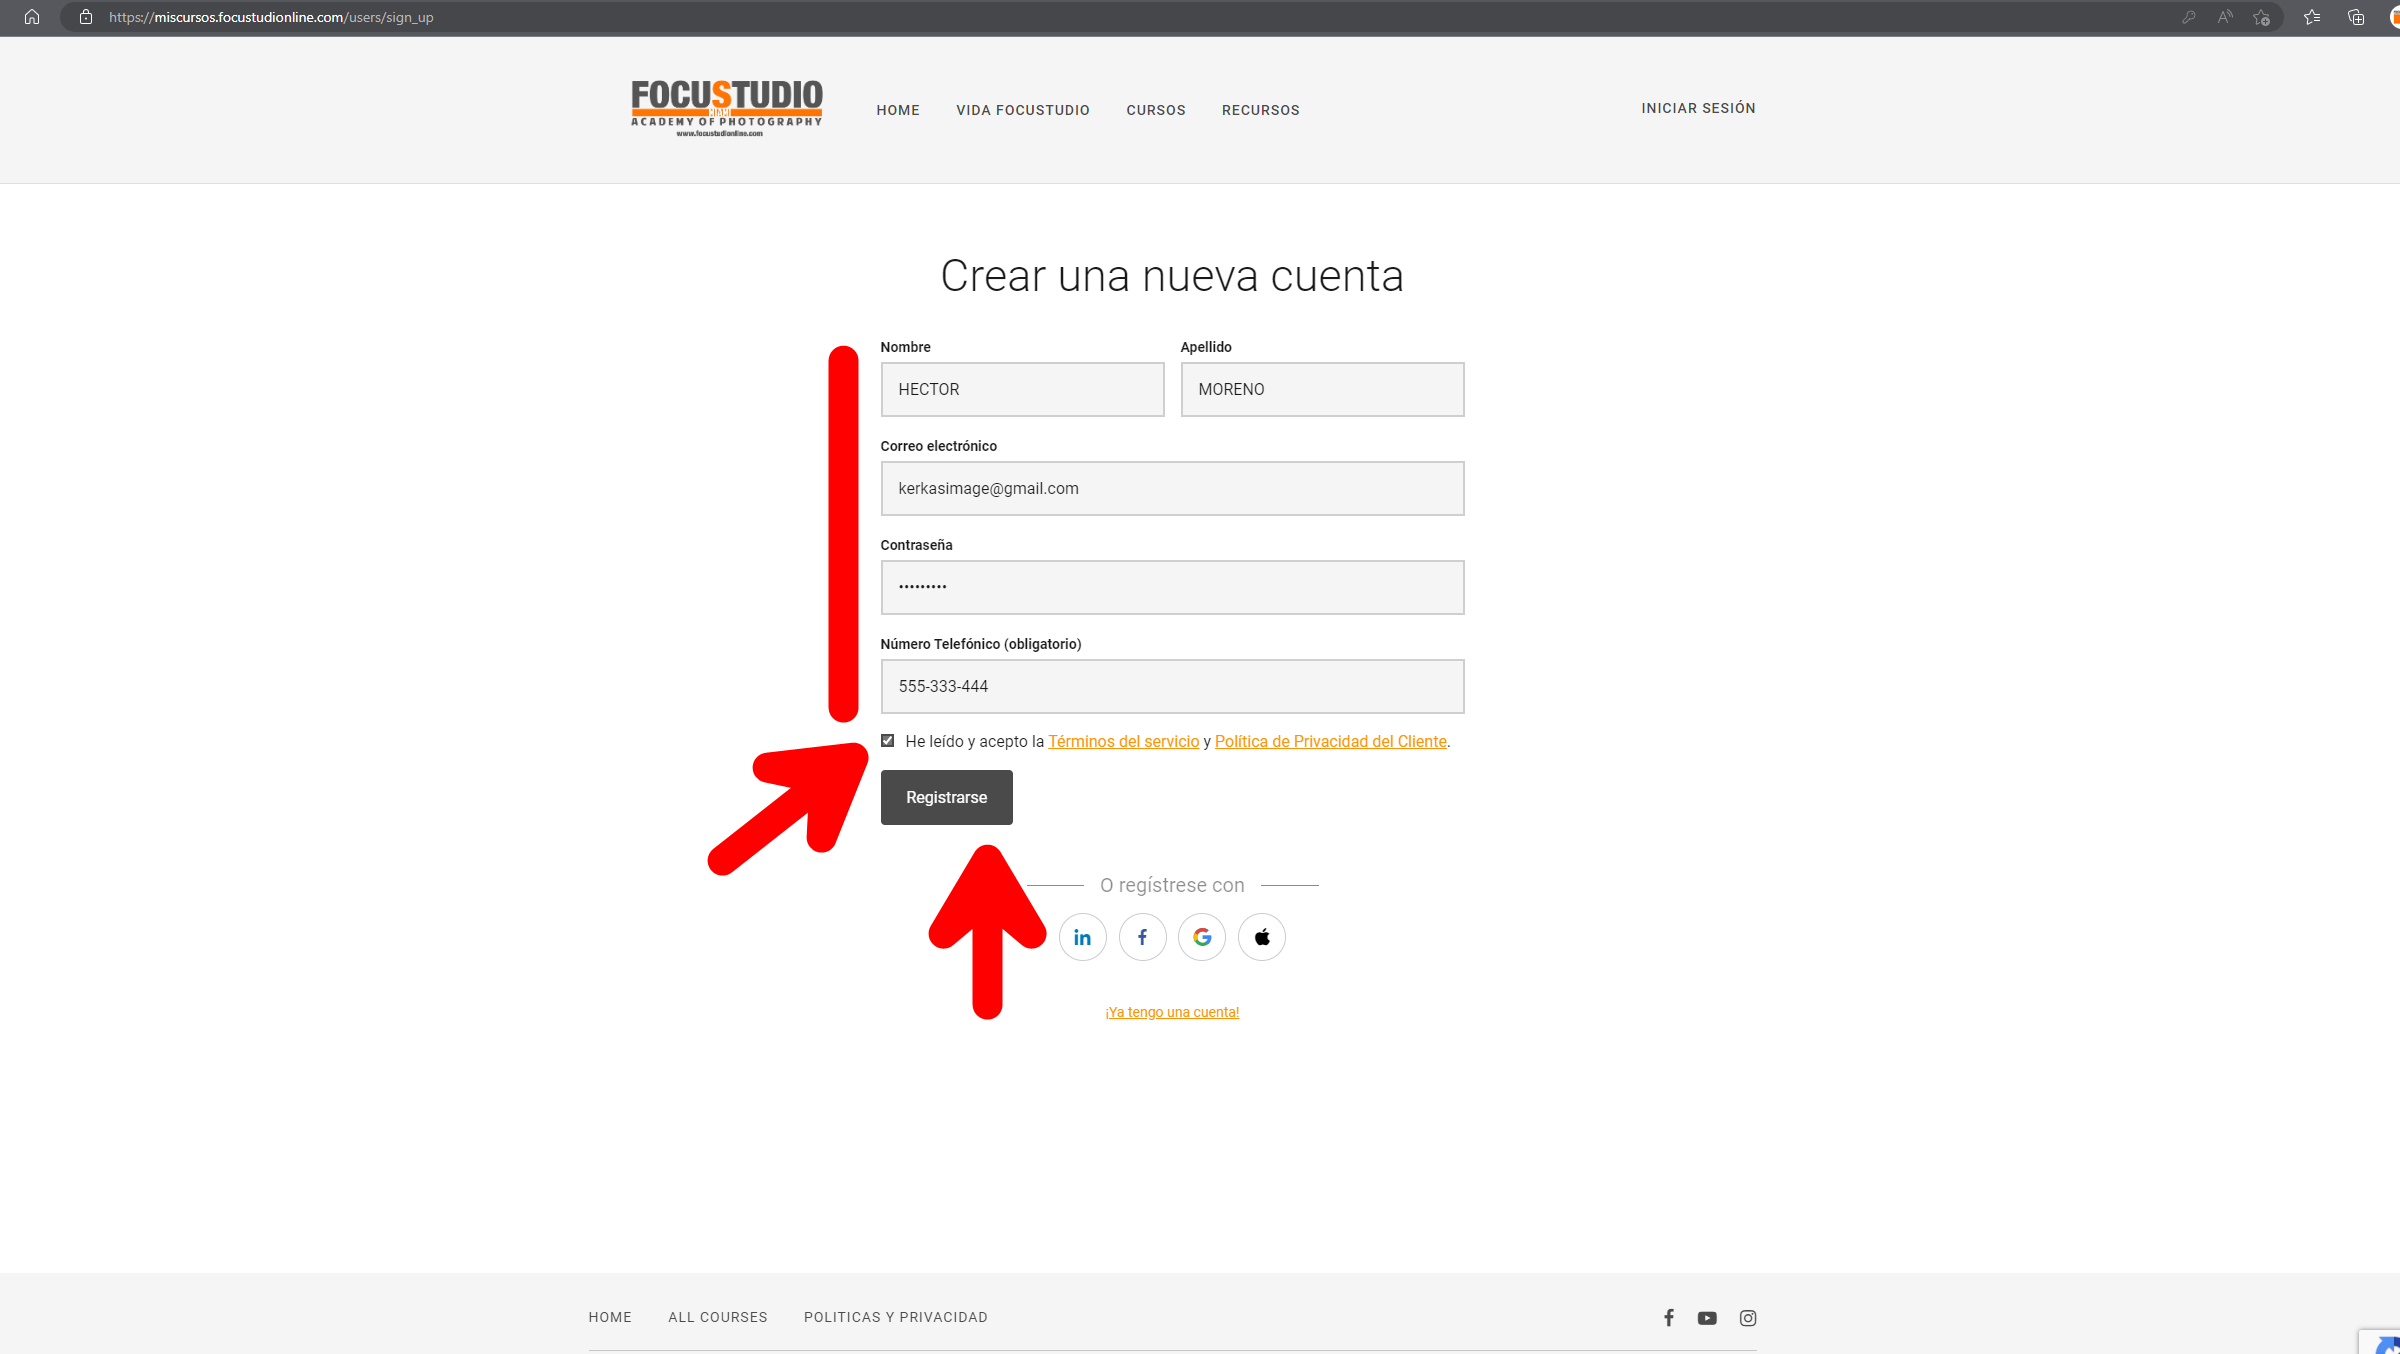
Task: Open the CURSOS menu item
Action: coord(1156,110)
